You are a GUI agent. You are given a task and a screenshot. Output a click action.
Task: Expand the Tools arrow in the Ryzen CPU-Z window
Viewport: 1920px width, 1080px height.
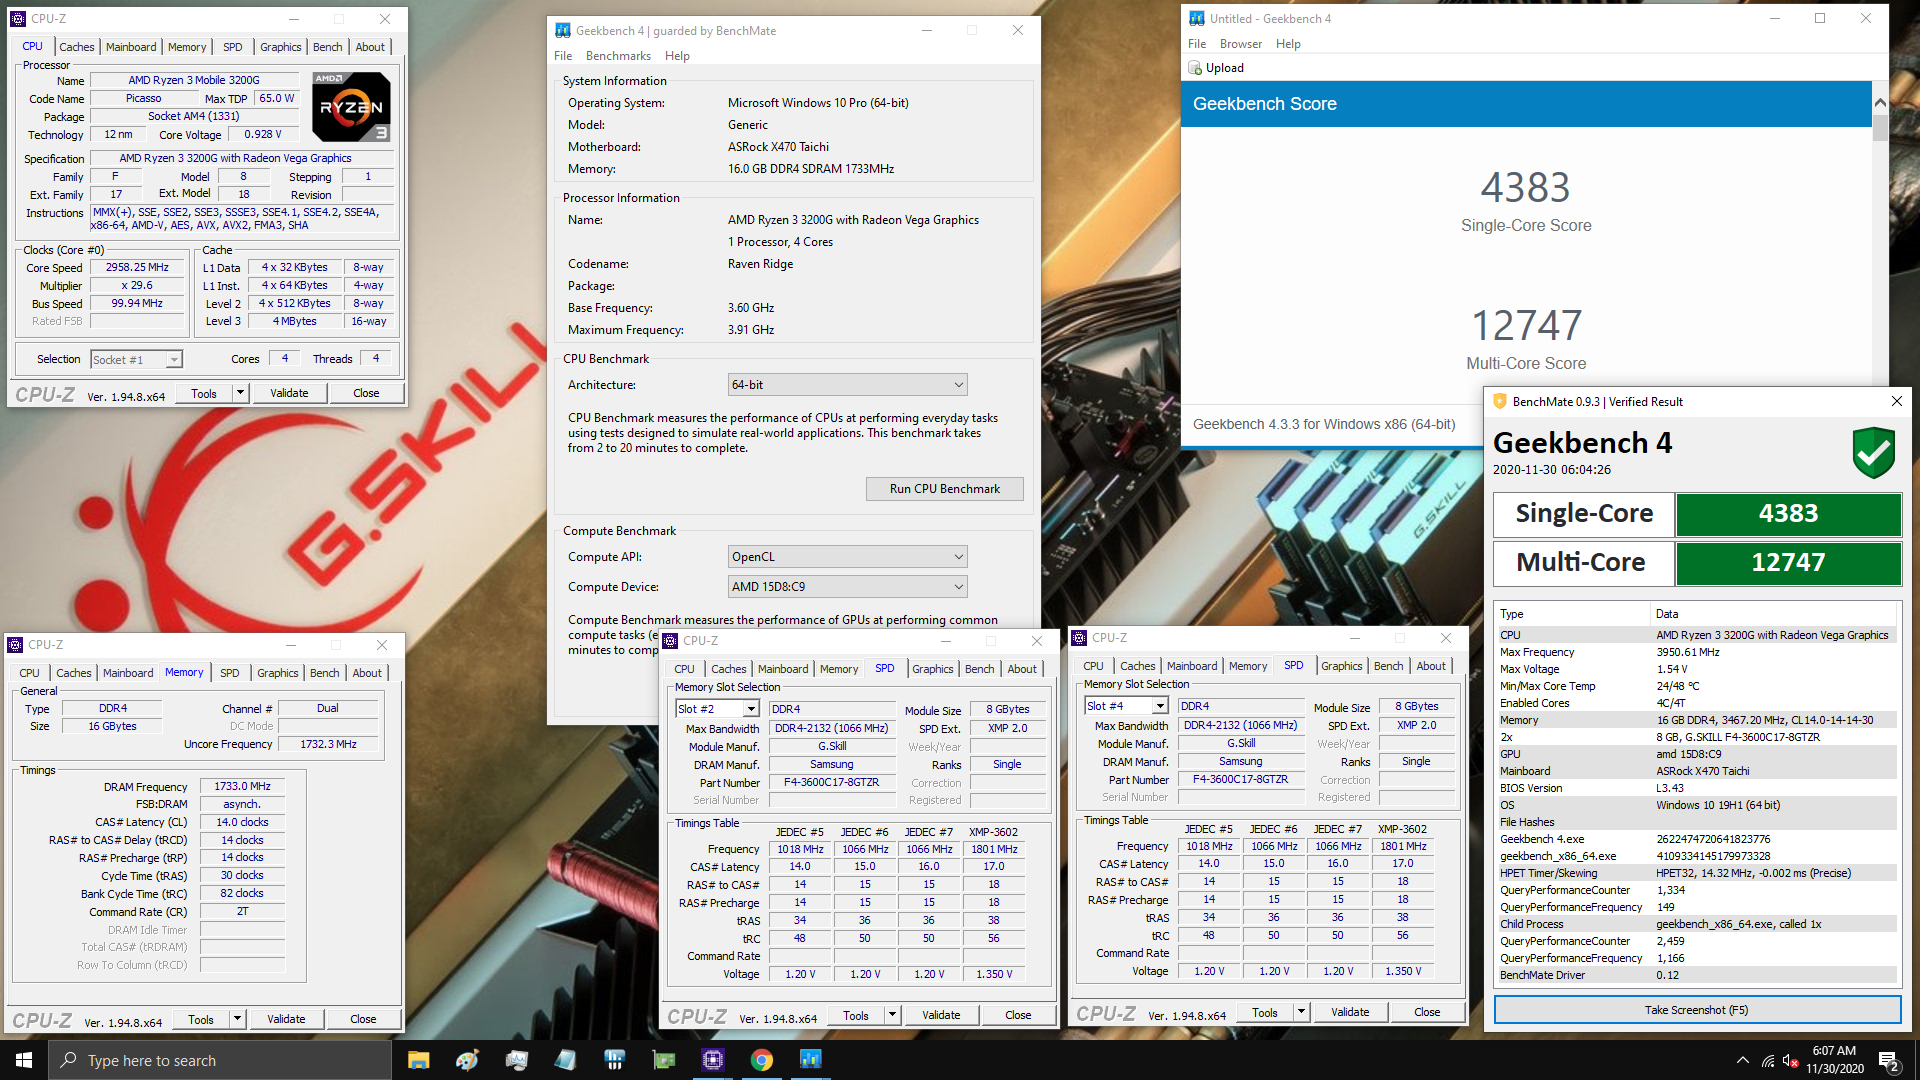pos(240,394)
